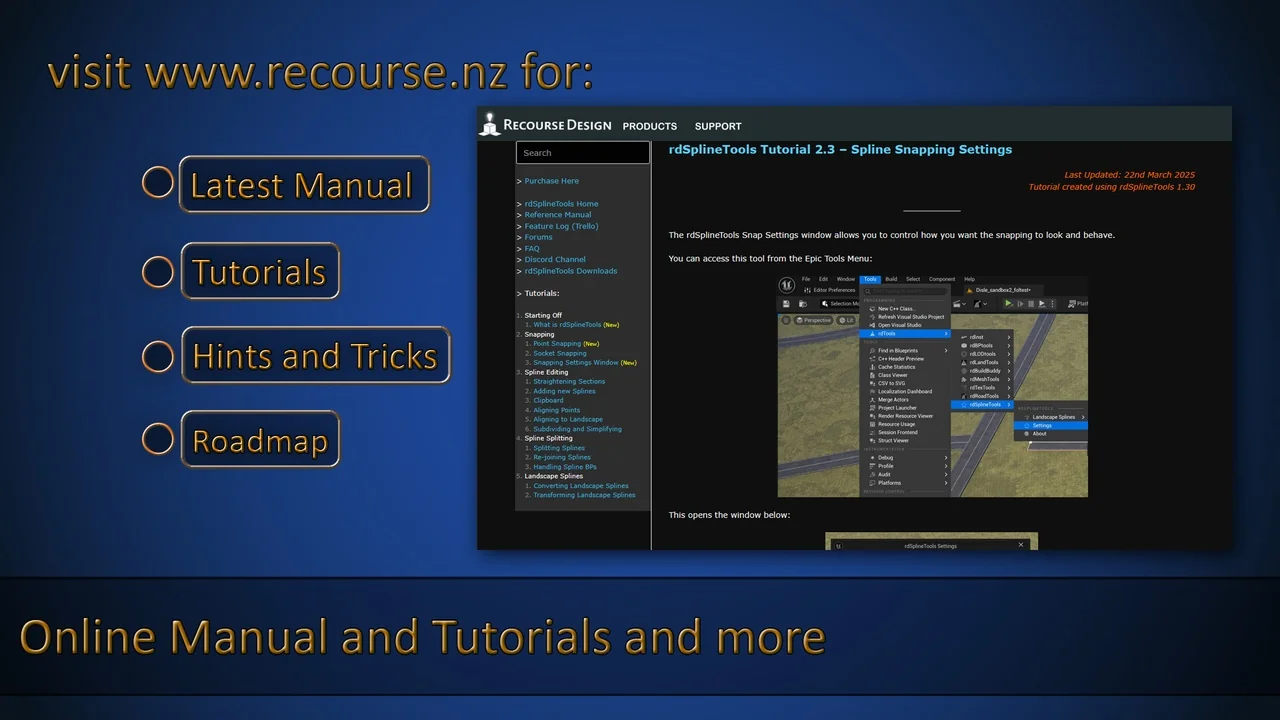Click the Unreal Engine logo in the screenshot

(788, 285)
